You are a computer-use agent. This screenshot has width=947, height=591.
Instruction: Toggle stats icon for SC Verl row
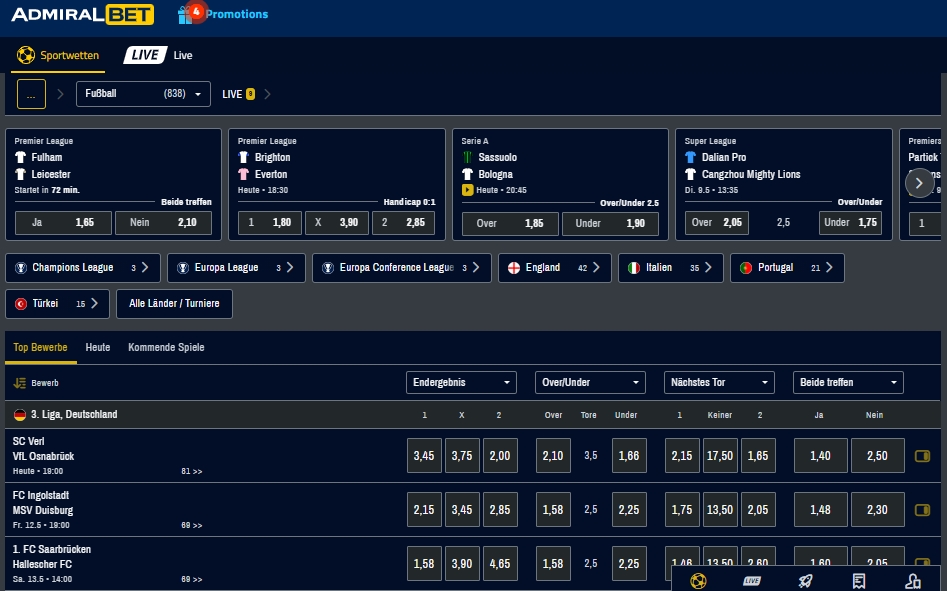(922, 456)
